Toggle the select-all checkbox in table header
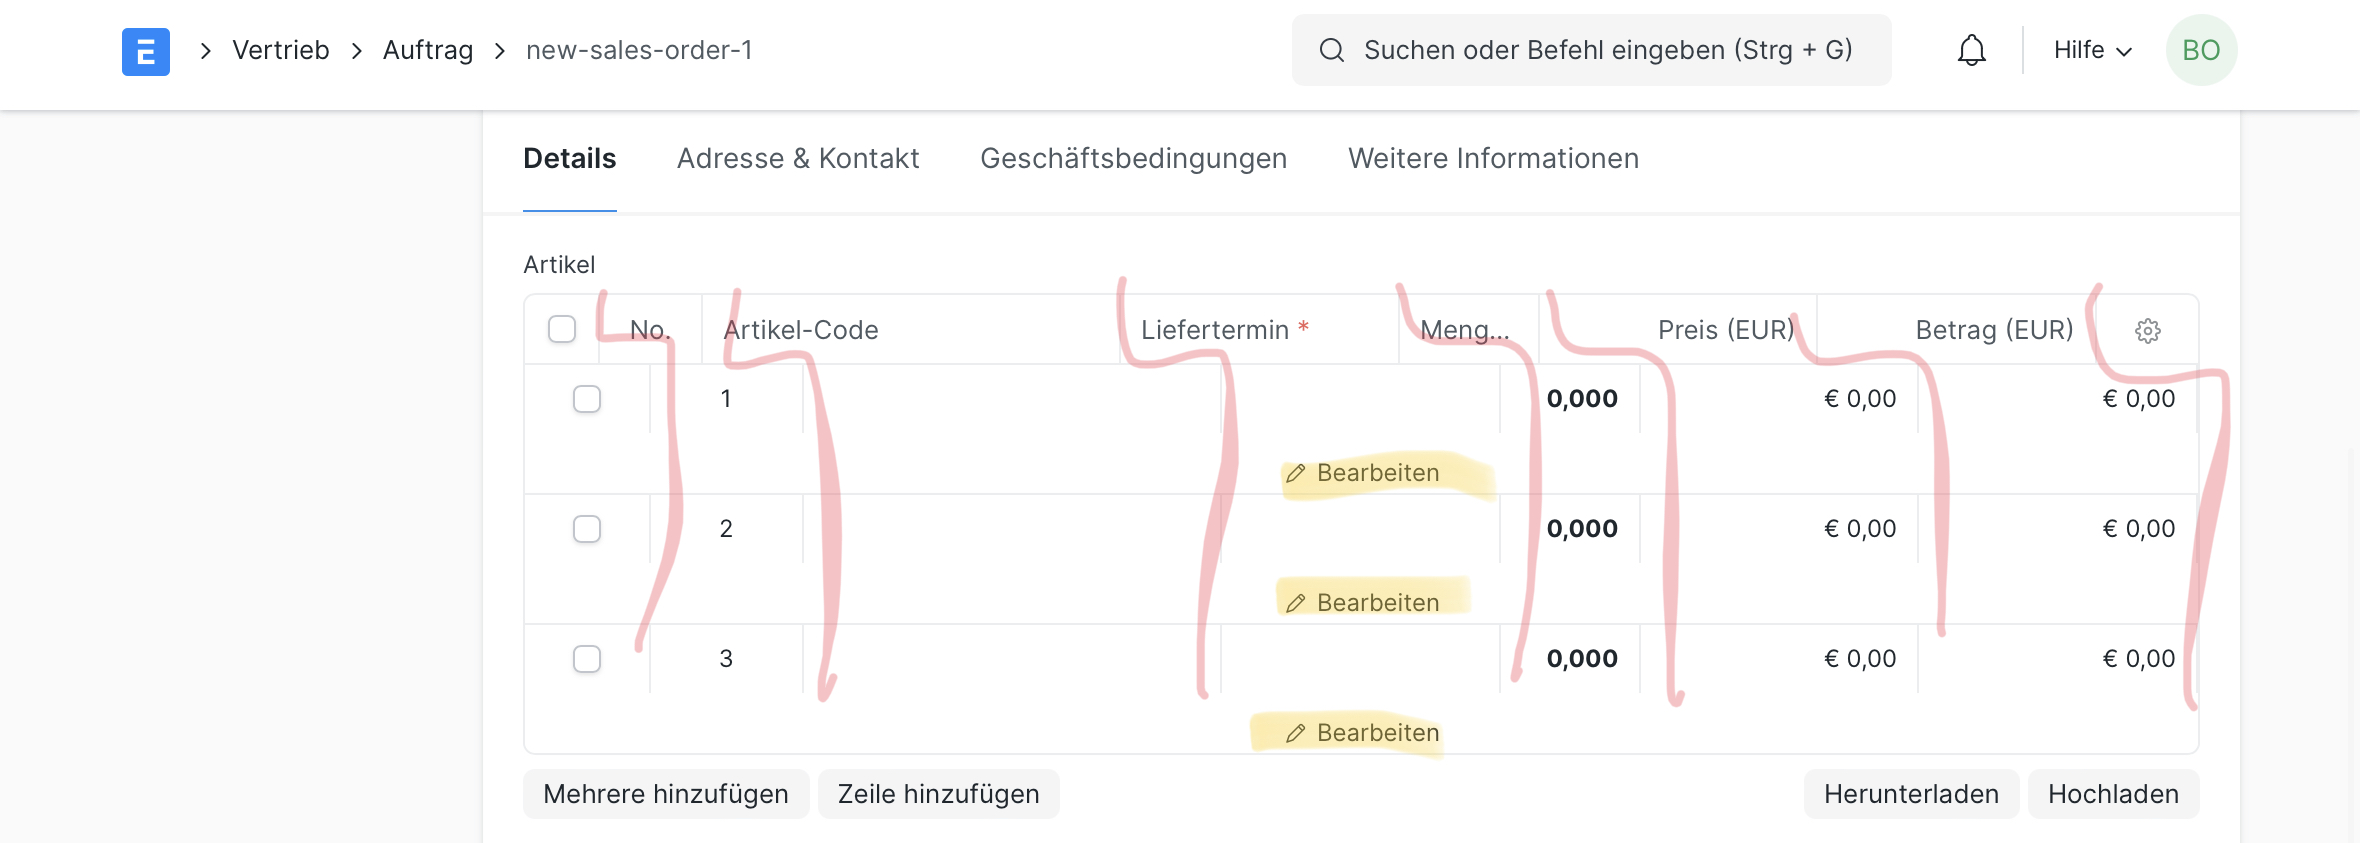This screenshot has height=843, width=2360. tap(561, 328)
